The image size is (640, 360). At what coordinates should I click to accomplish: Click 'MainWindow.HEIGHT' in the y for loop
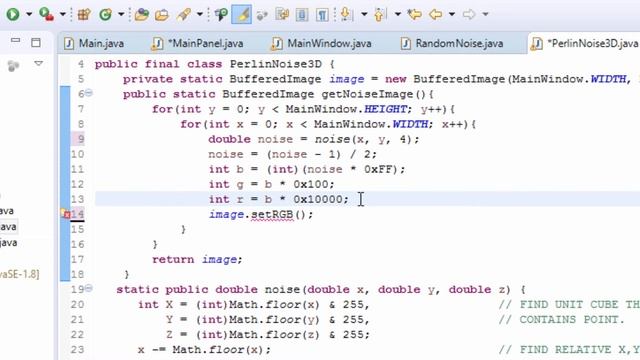pyautogui.click(x=346, y=109)
